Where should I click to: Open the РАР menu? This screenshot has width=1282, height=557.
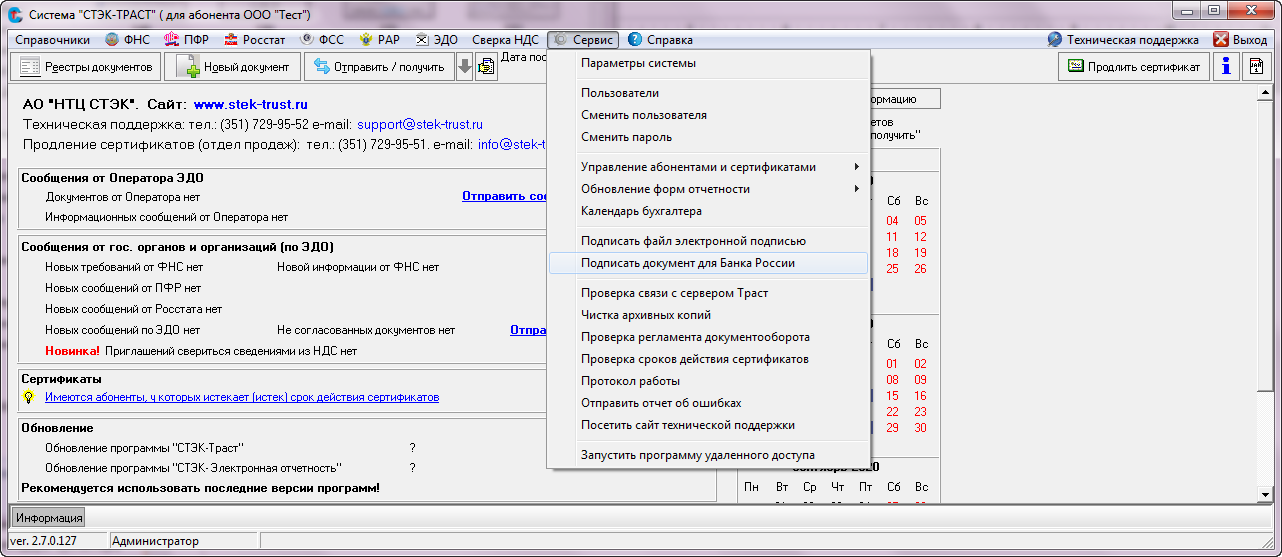(x=380, y=40)
